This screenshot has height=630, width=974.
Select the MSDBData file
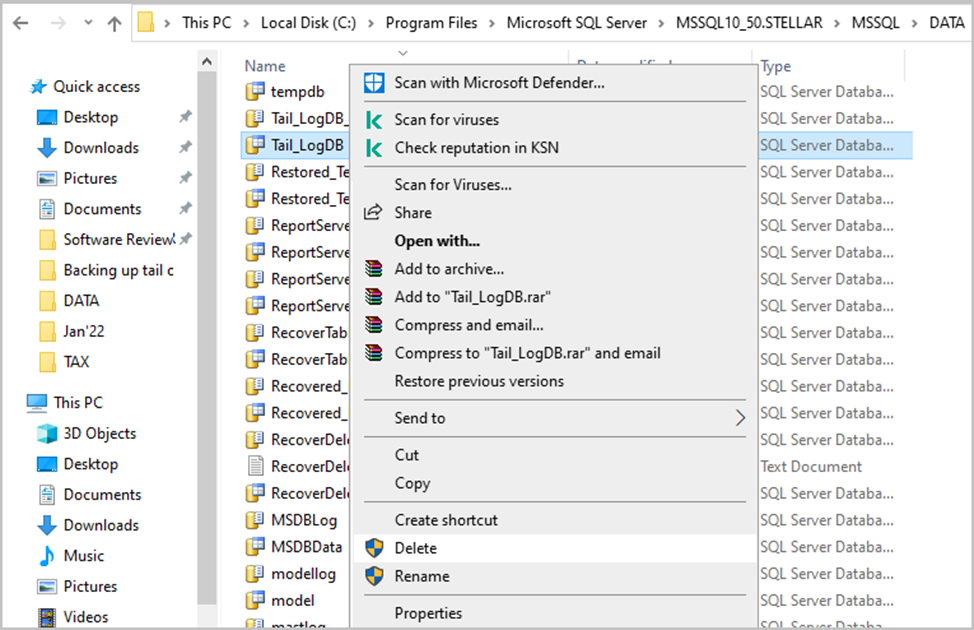(x=306, y=547)
